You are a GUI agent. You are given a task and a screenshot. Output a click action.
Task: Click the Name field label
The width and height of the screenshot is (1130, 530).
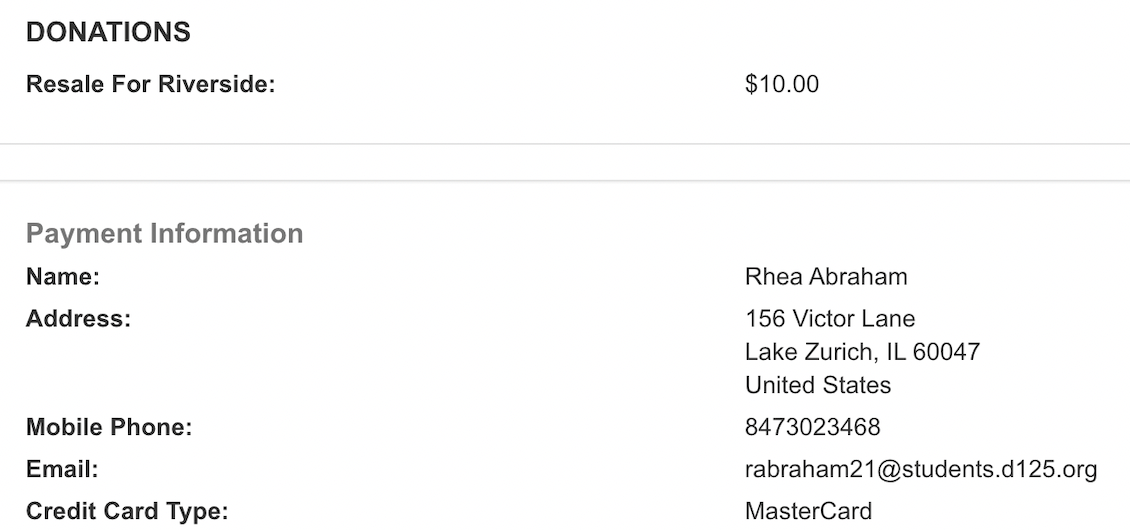[x=63, y=276]
